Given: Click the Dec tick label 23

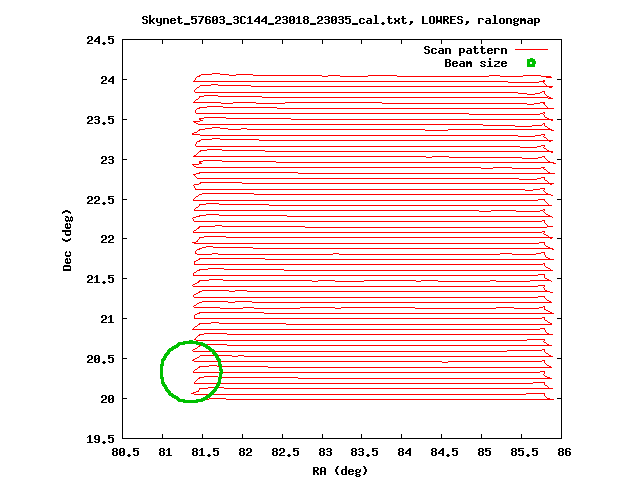Looking at the screenshot, I should click(107, 160).
